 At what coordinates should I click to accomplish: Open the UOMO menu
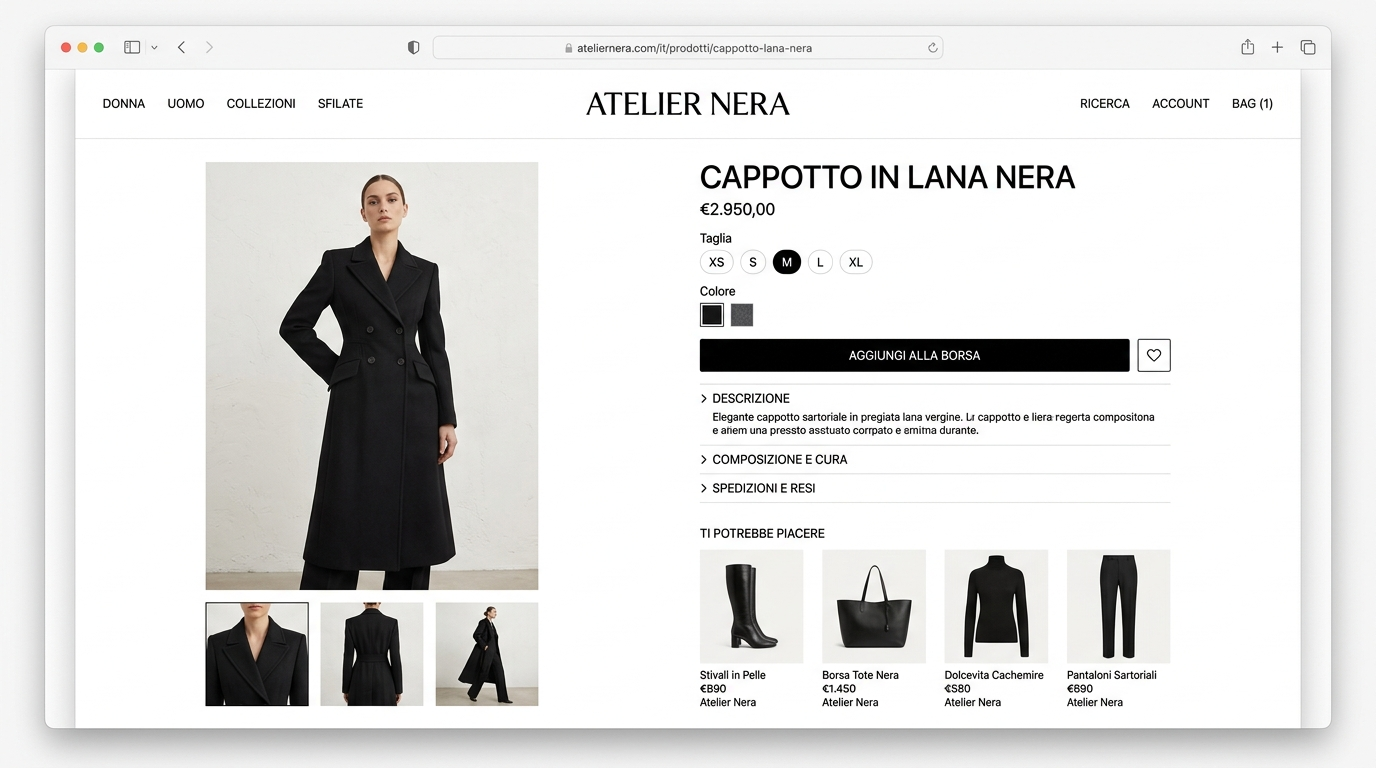click(186, 104)
